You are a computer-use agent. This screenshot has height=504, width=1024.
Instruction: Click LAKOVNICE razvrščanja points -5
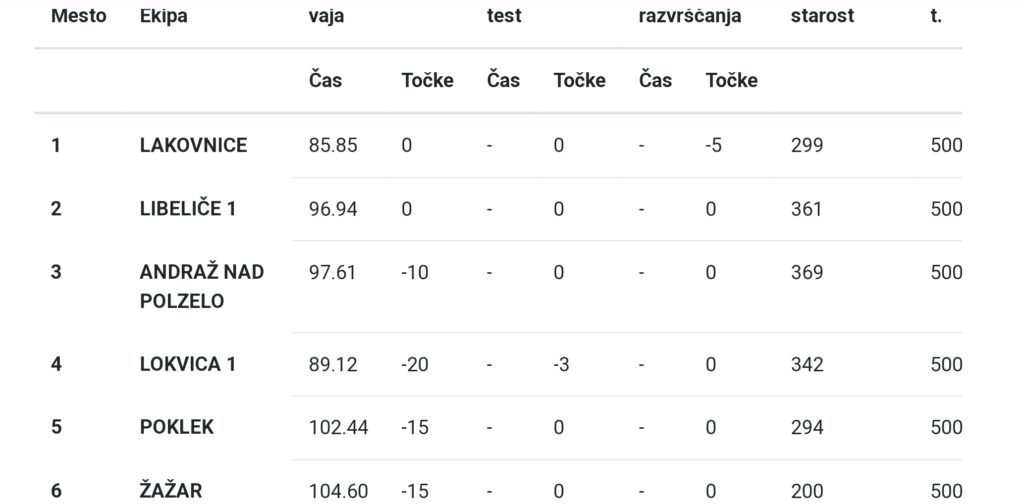coord(713,145)
